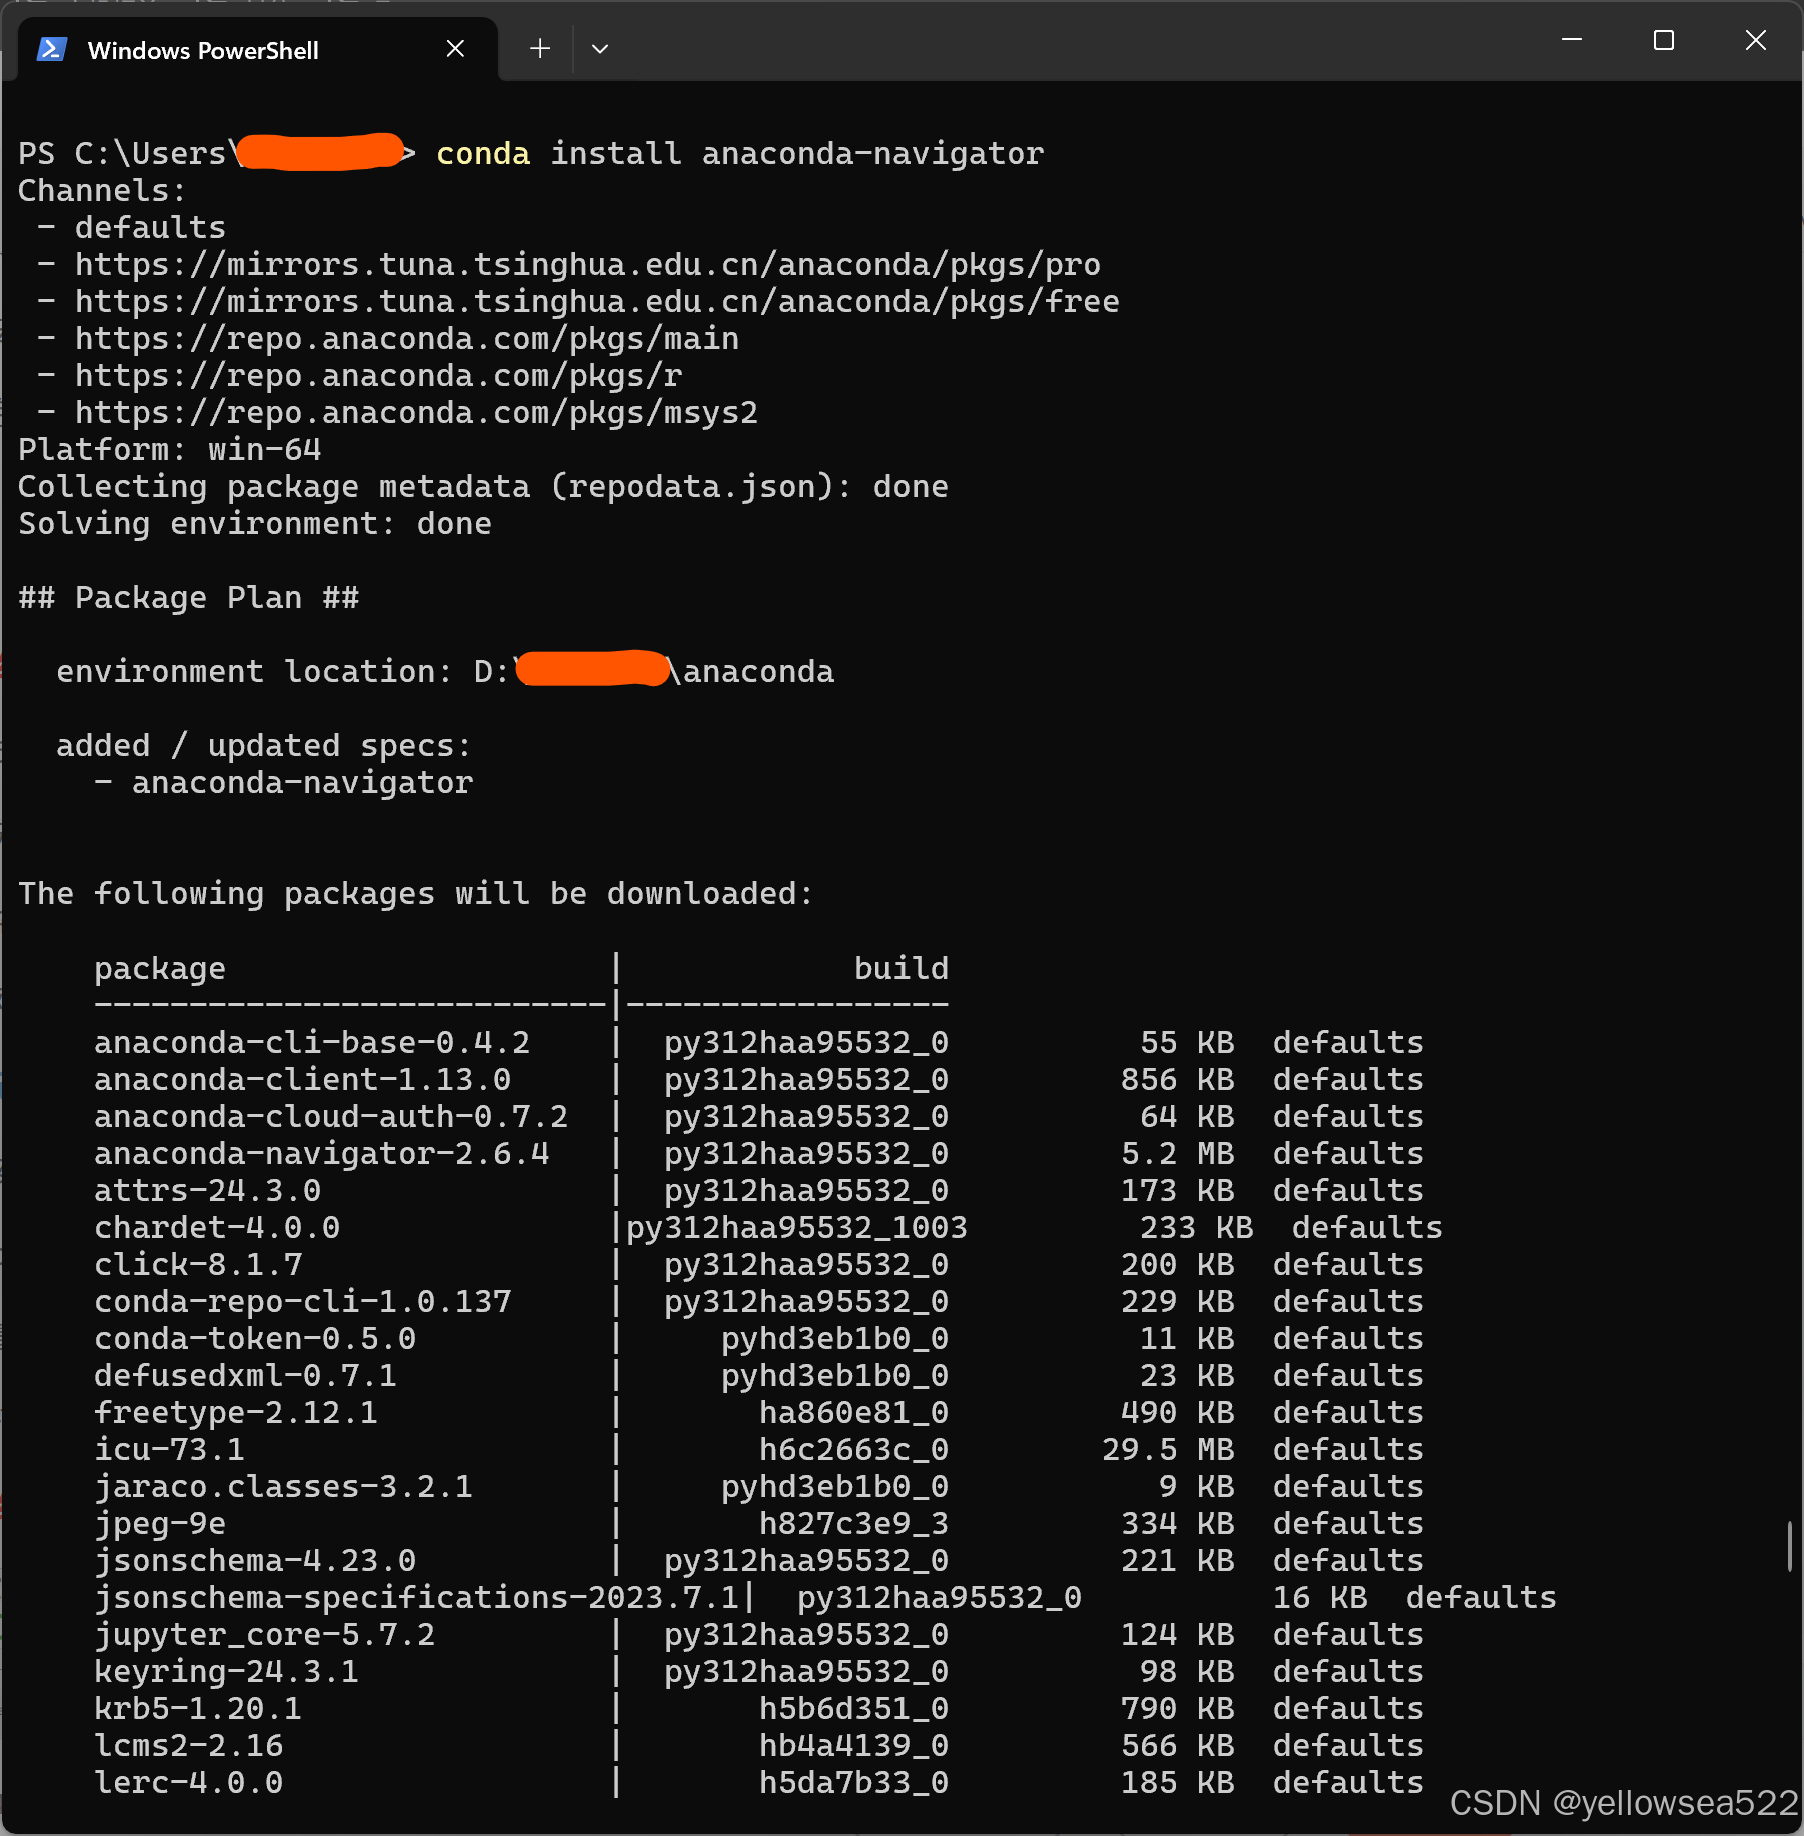Click the package column header
This screenshot has height=1836, width=1804.
[x=160, y=969]
